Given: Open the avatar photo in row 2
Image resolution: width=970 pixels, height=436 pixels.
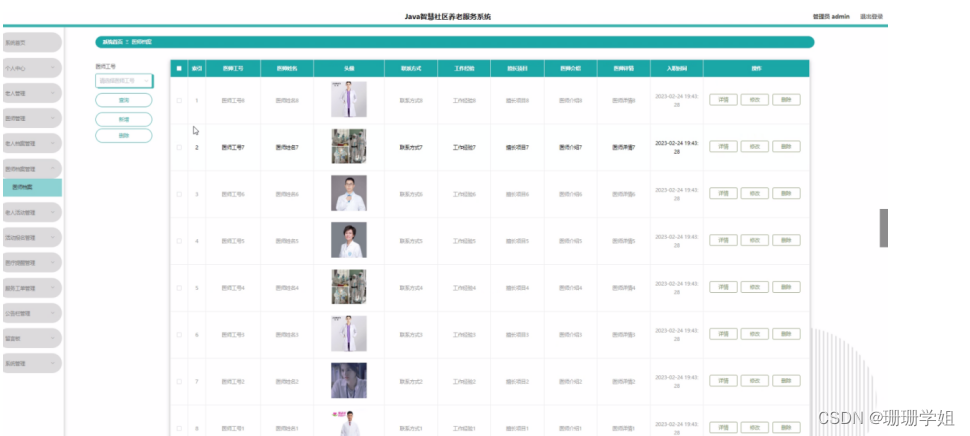Looking at the screenshot, I should click(349, 147).
